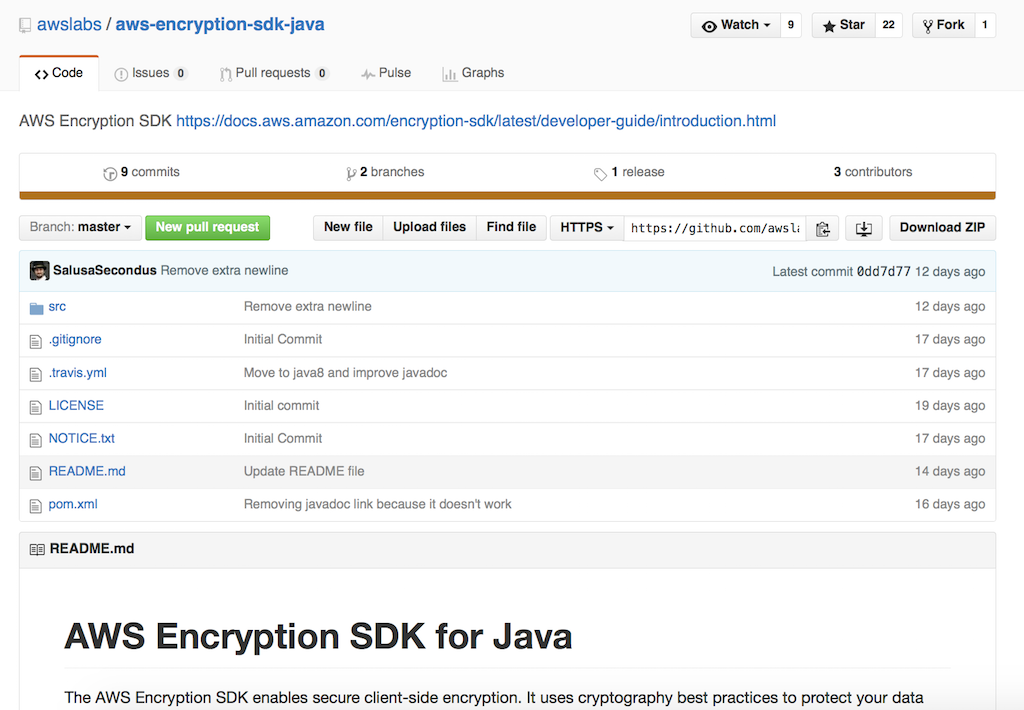The height and width of the screenshot is (710, 1024).
Task: View the 22 stargazers count
Action: [889, 25]
